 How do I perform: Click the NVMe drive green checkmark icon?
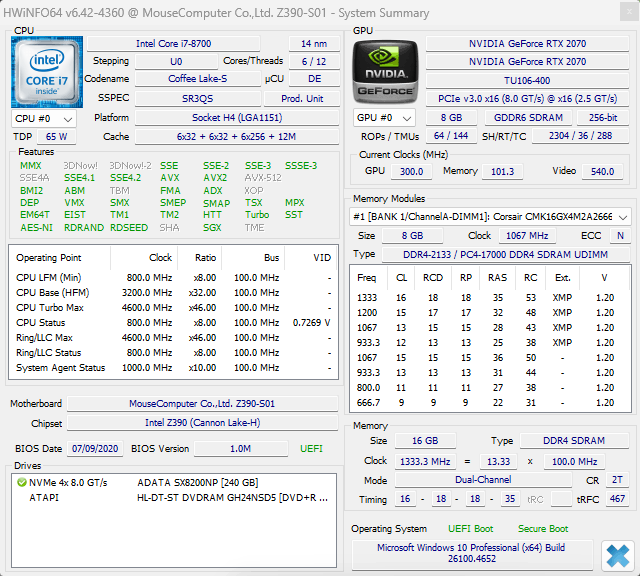pyautogui.click(x=22, y=483)
